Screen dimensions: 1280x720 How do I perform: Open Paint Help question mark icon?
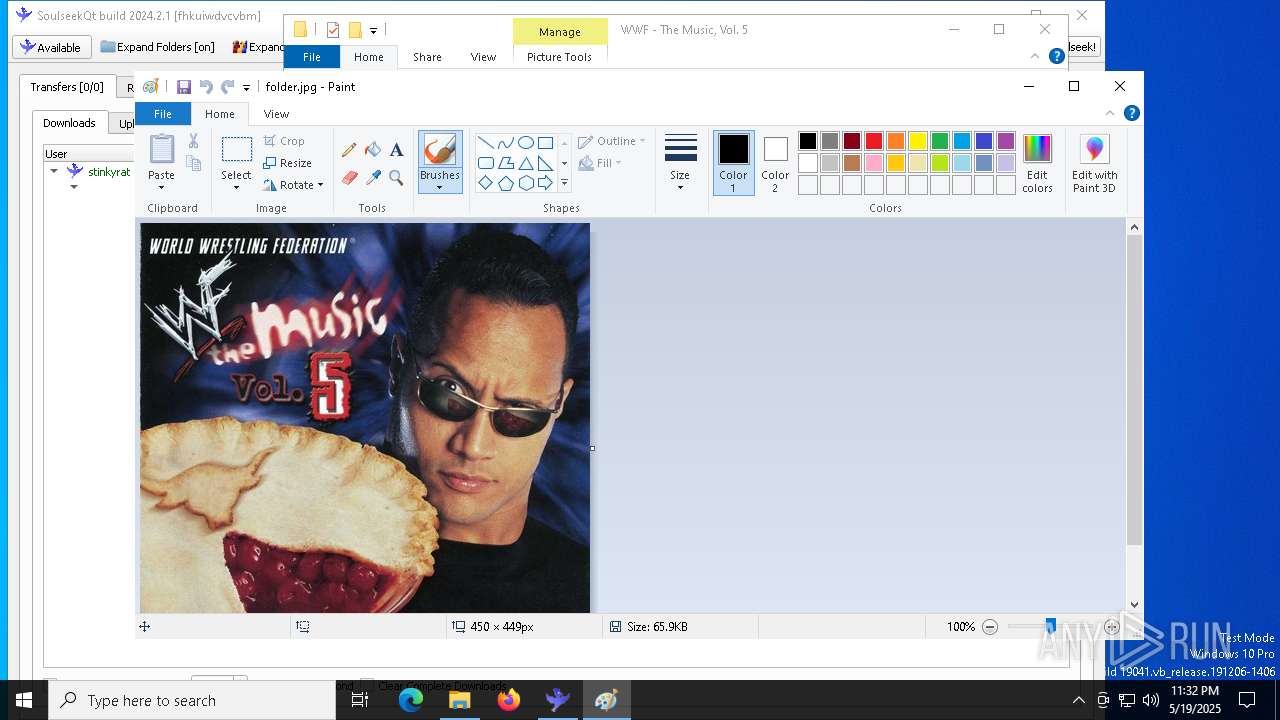1131,113
